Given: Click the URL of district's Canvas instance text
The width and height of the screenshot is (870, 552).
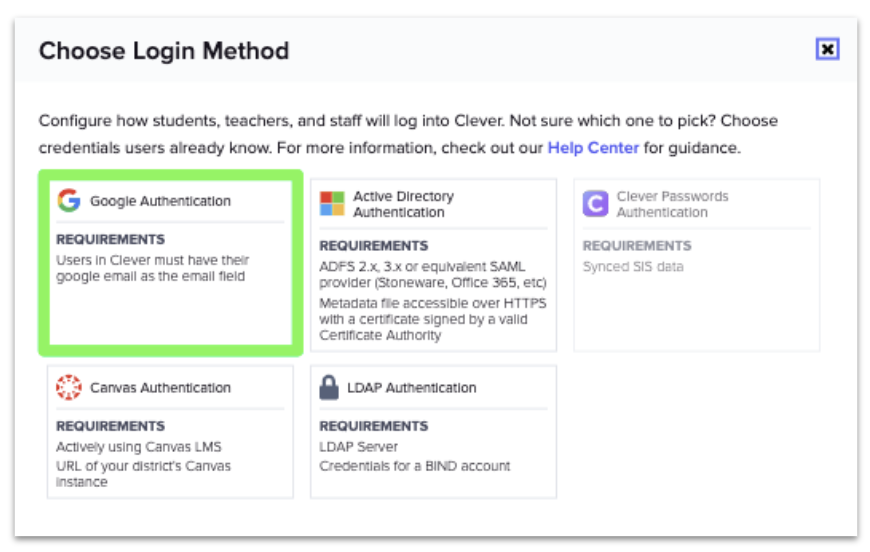Looking at the screenshot, I should point(143,474).
